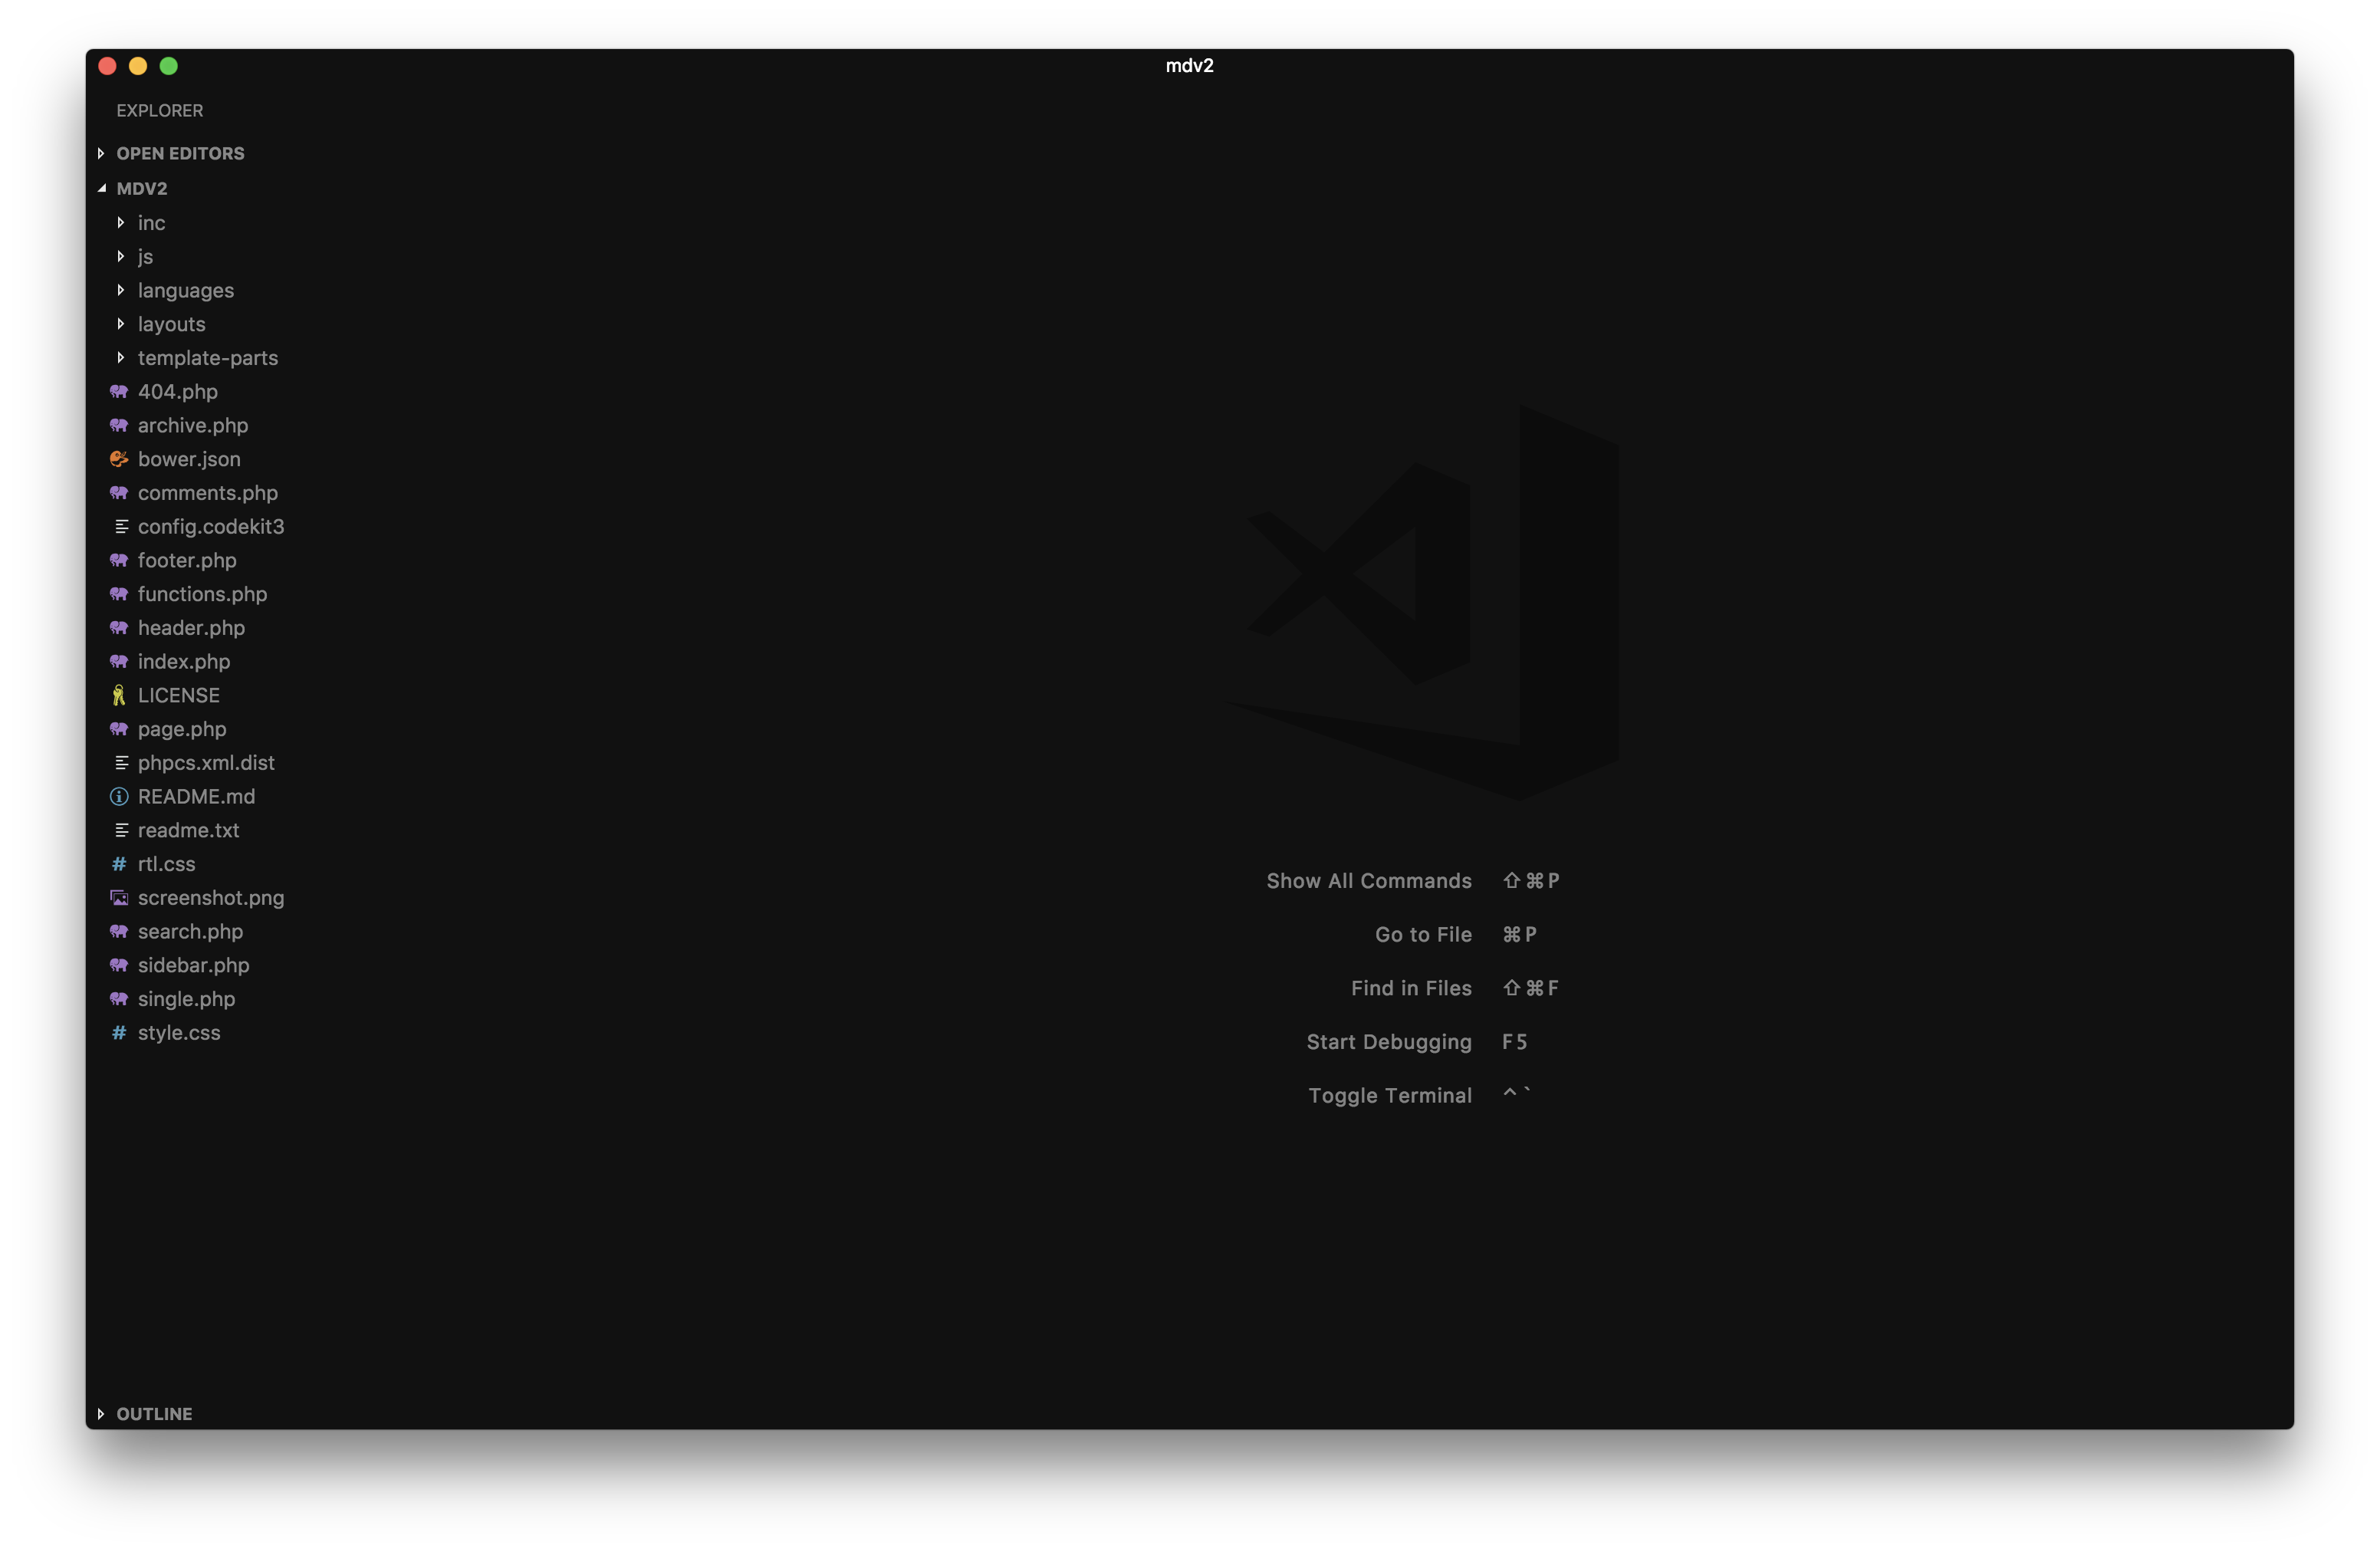This screenshot has width=2380, height=1552.
Task: Open the 404.php file
Action: [x=178, y=392]
